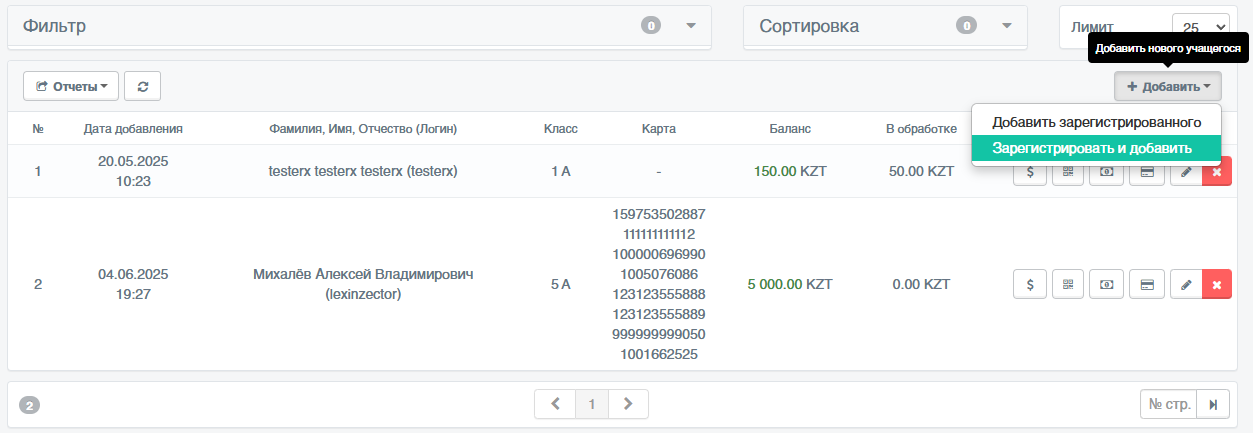Edit the testerx student with pencil icon

click(x=1186, y=173)
